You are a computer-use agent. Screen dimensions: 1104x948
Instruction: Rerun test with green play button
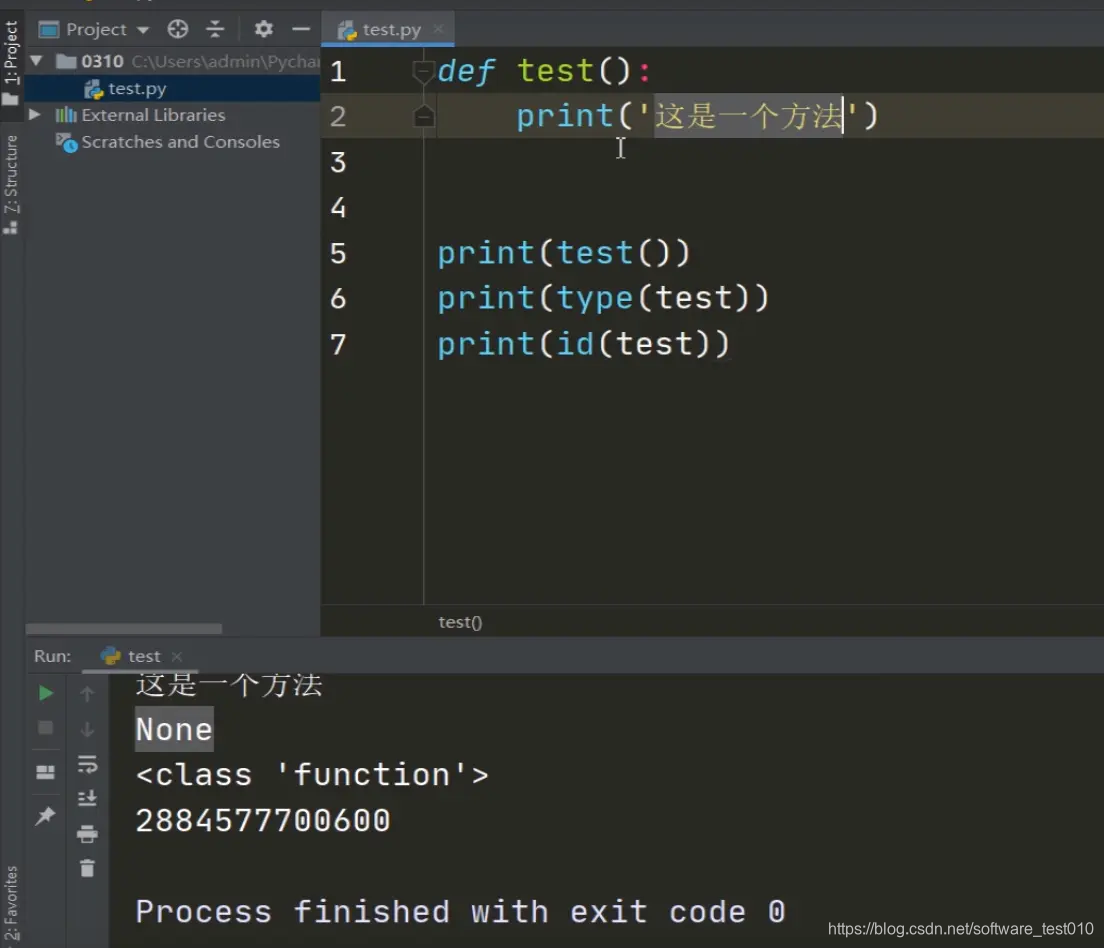point(46,693)
